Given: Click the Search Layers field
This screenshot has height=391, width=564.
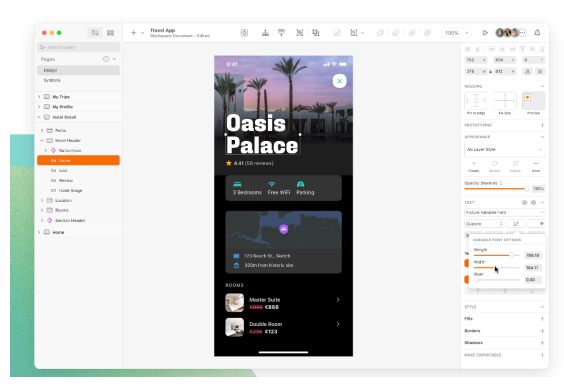Looking at the screenshot, I should tap(78, 47).
